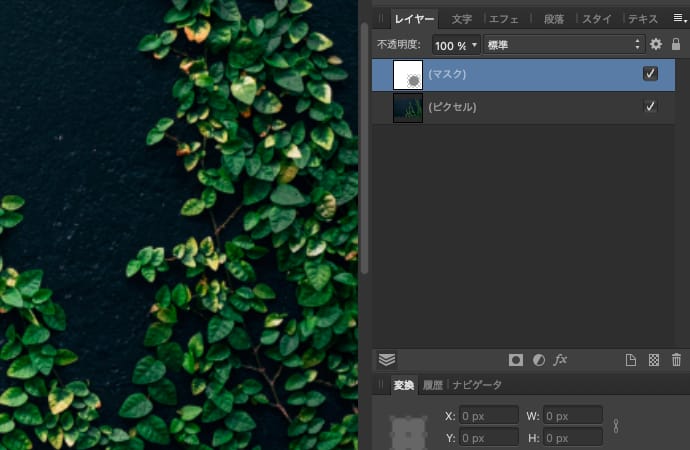
Task: Open Layer Effects with the fx icon
Action: tap(561, 360)
